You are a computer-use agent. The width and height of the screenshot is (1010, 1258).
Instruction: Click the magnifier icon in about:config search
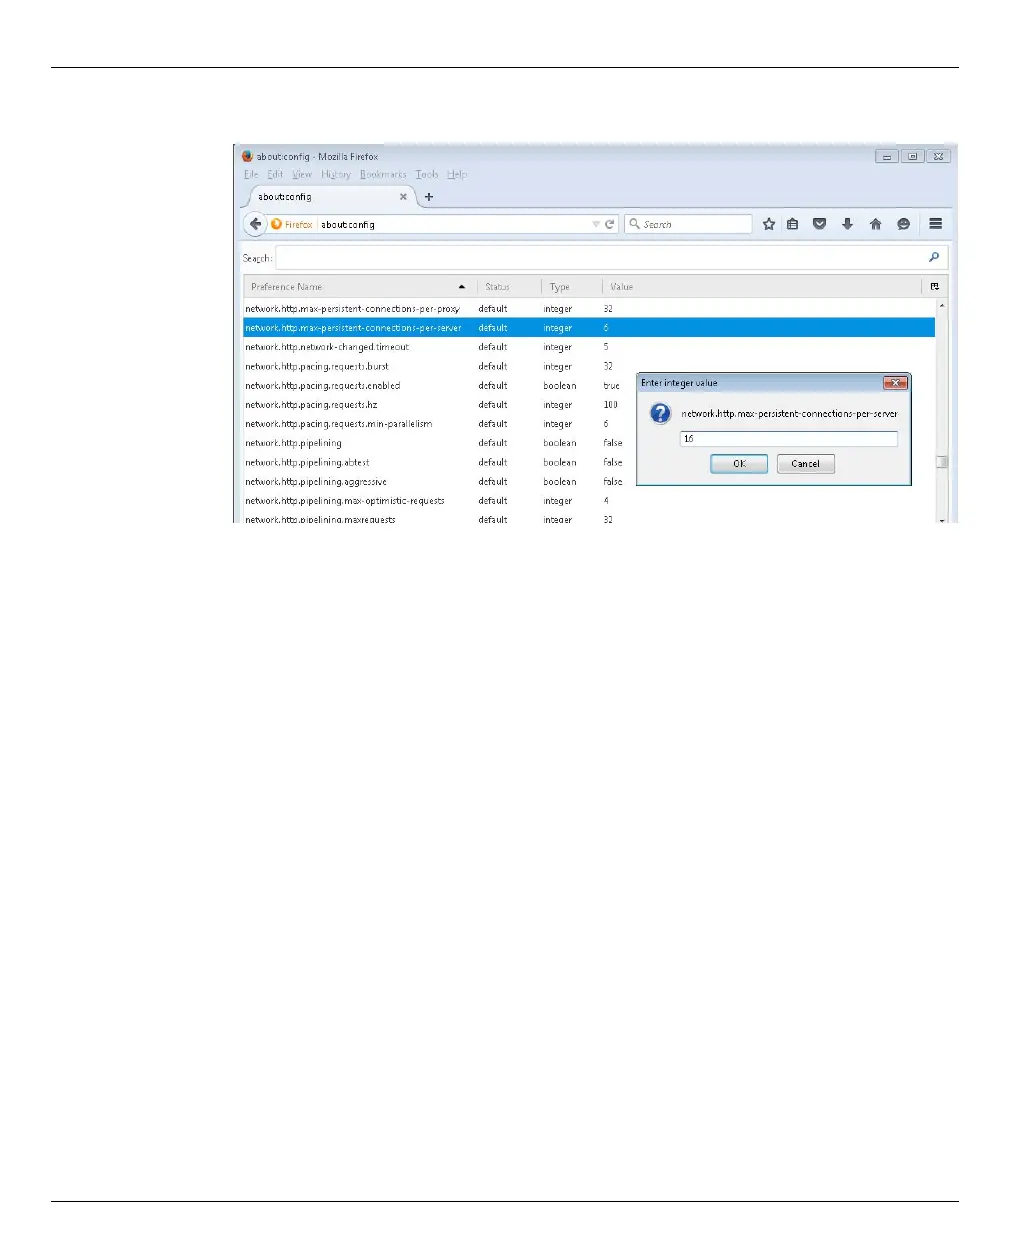934,258
